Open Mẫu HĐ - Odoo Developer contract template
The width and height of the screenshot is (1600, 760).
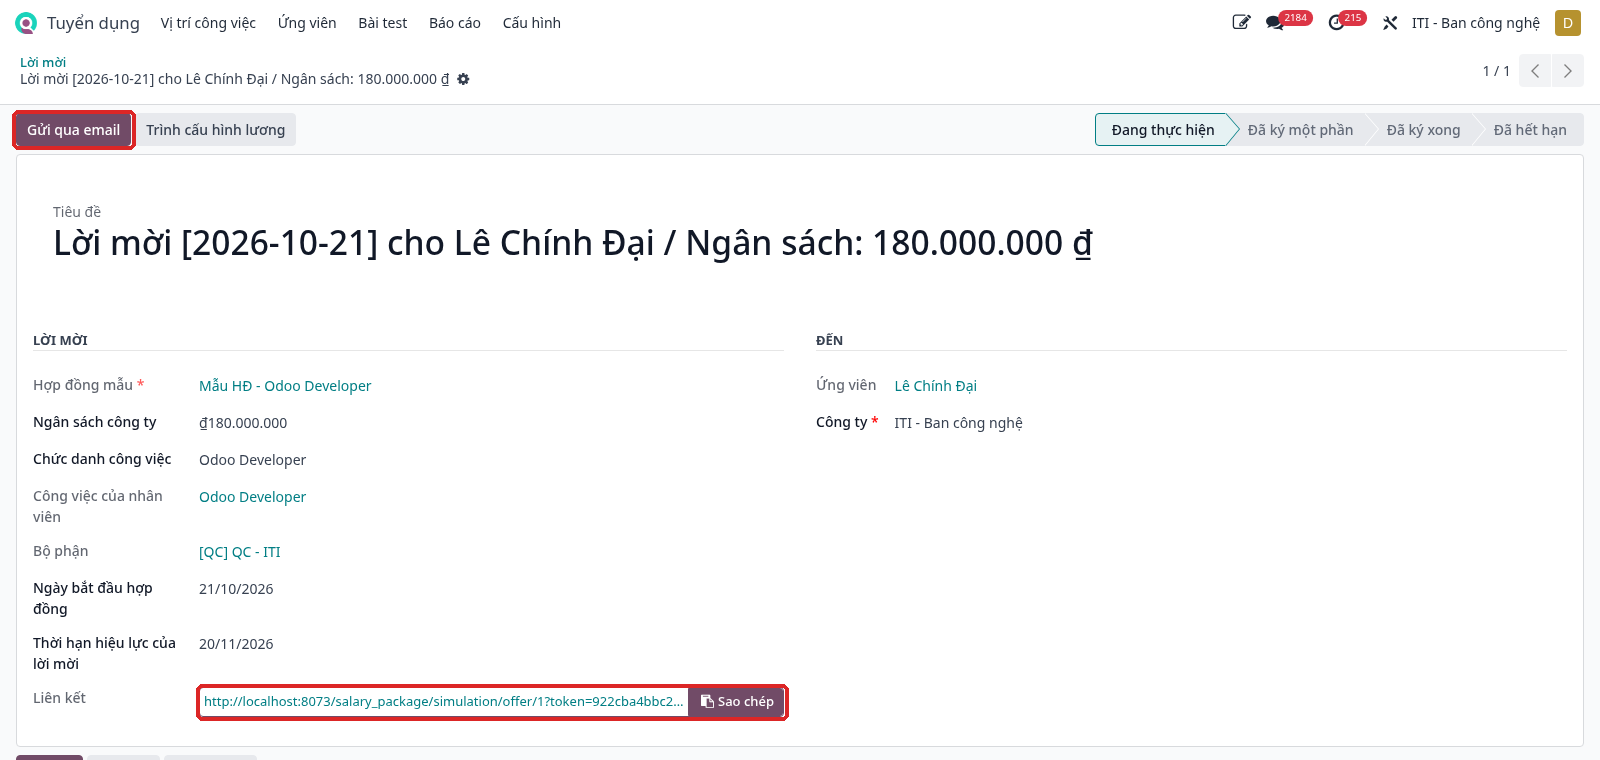coord(285,386)
